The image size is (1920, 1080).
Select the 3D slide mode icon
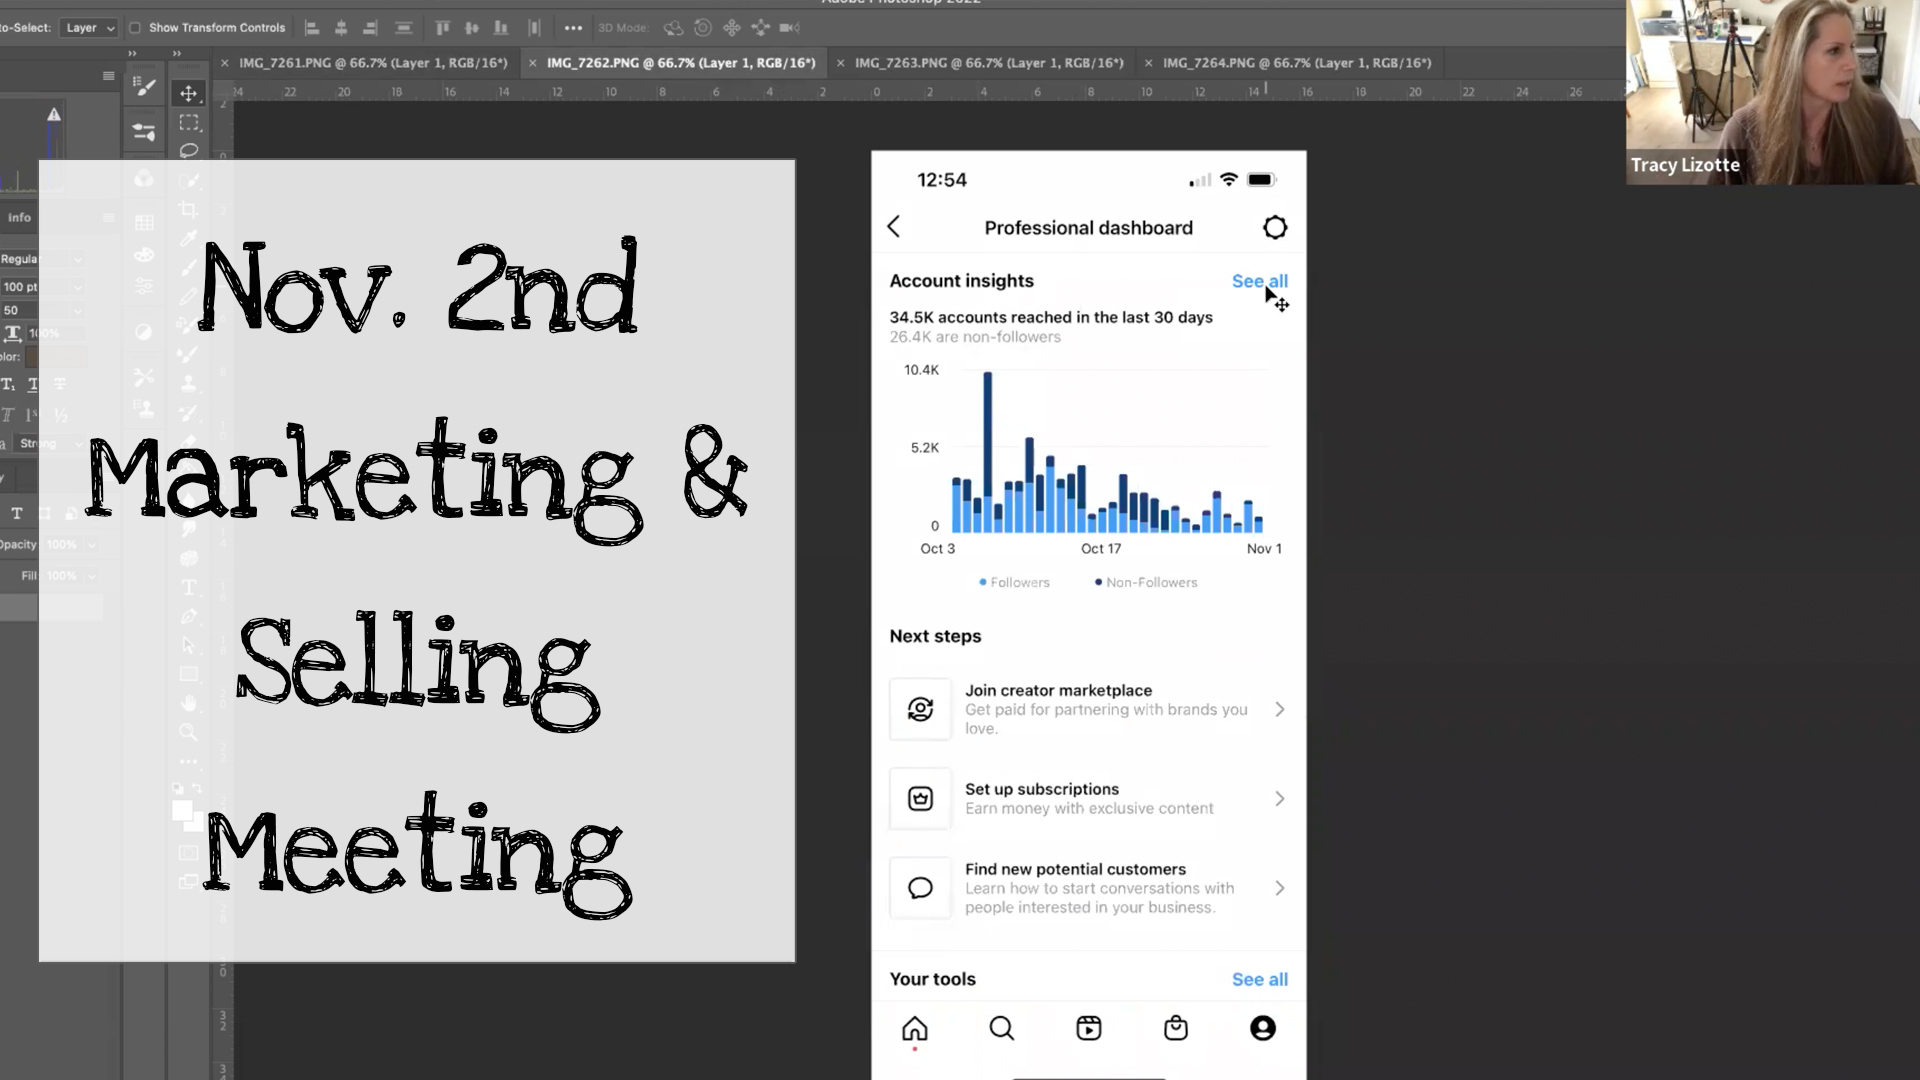click(x=761, y=28)
